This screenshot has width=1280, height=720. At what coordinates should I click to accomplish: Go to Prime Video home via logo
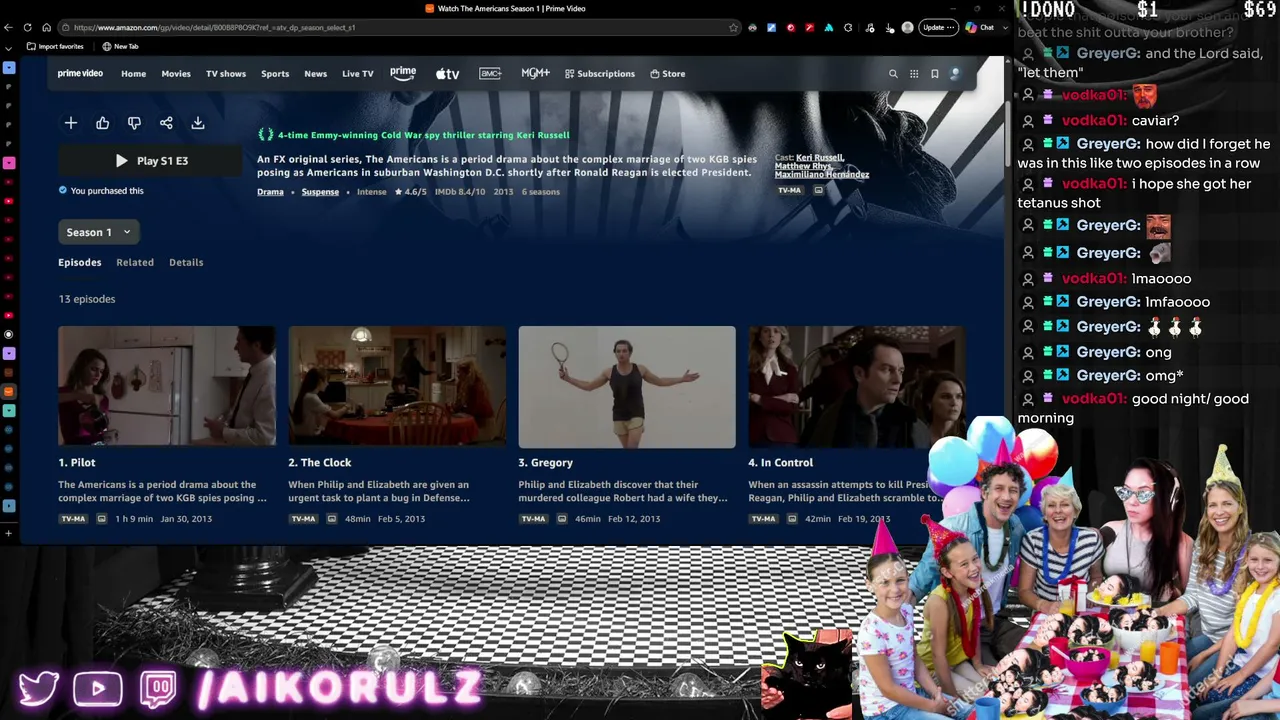[x=80, y=73]
